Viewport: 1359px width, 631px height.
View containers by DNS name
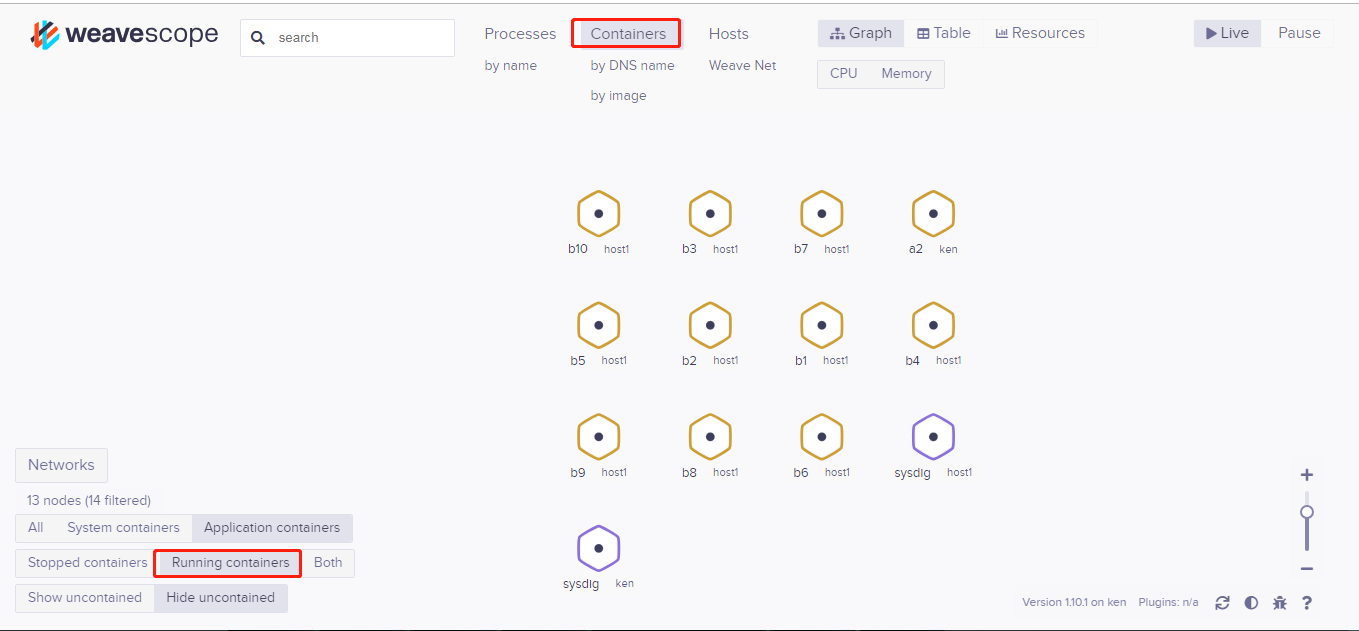pos(632,65)
